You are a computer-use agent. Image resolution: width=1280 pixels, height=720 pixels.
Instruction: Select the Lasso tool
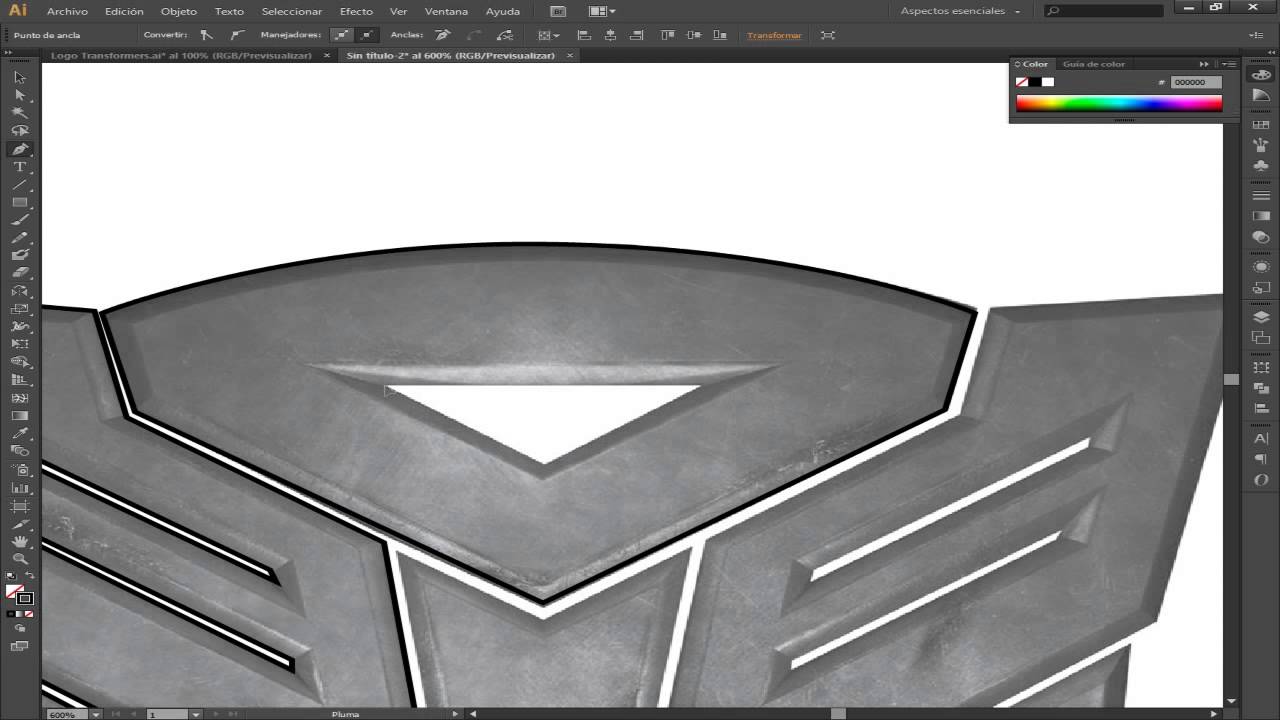(19, 131)
